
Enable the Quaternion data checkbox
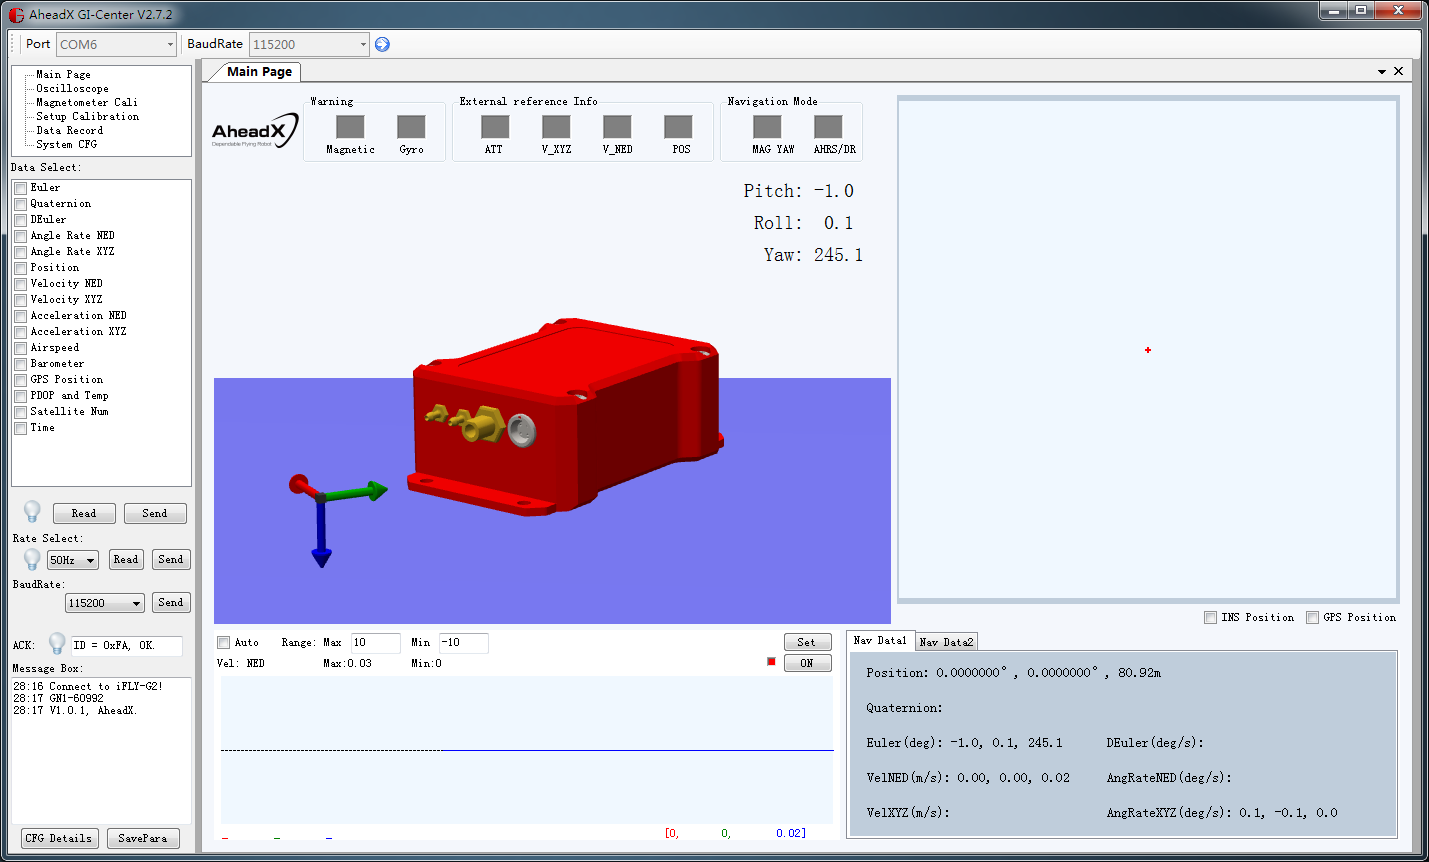click(20, 204)
